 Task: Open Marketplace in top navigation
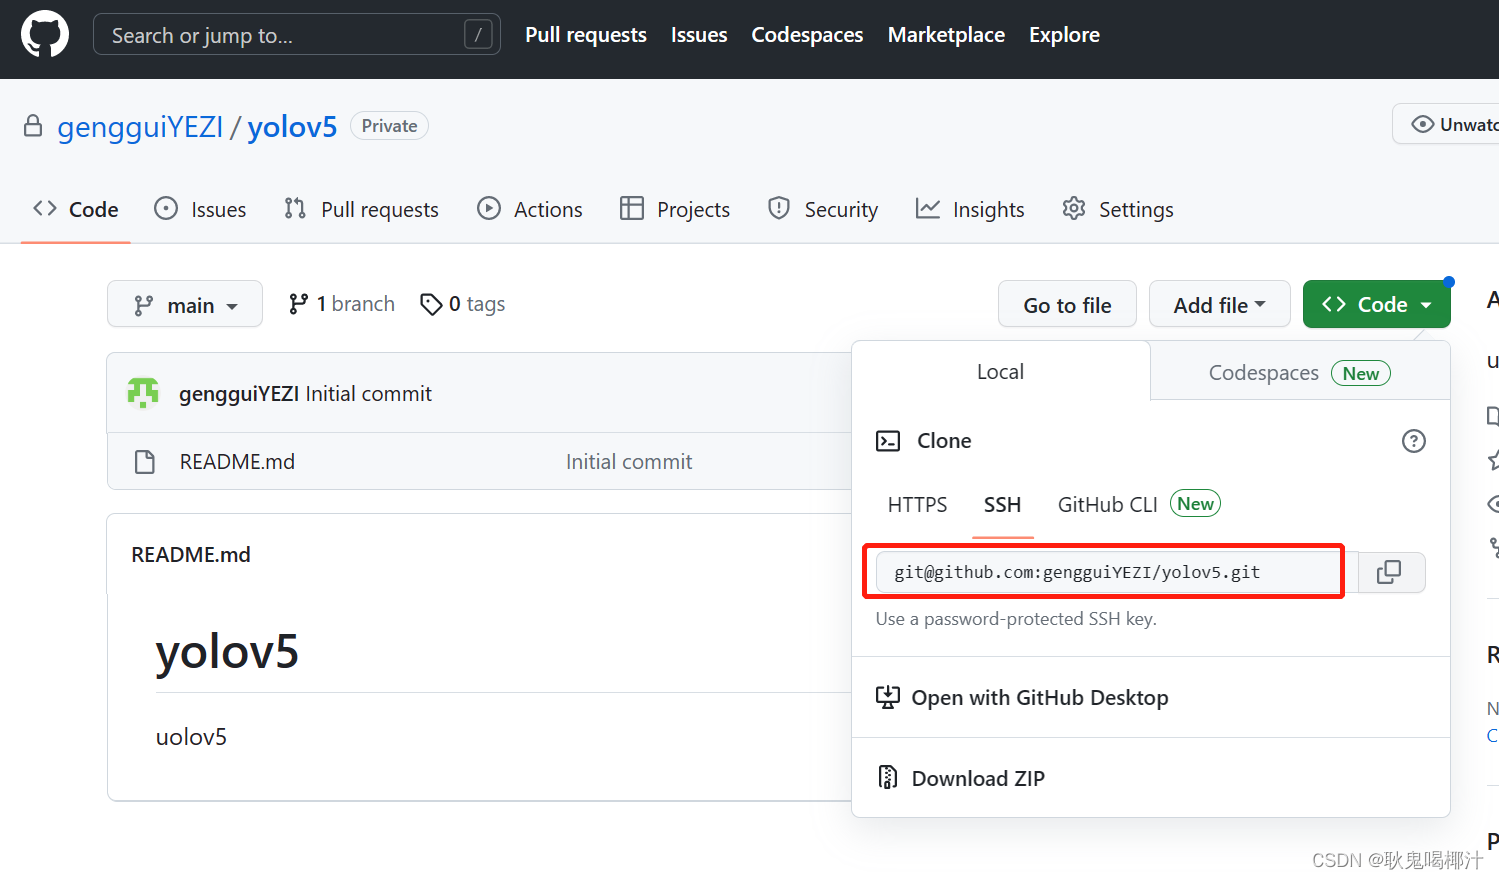point(946,35)
